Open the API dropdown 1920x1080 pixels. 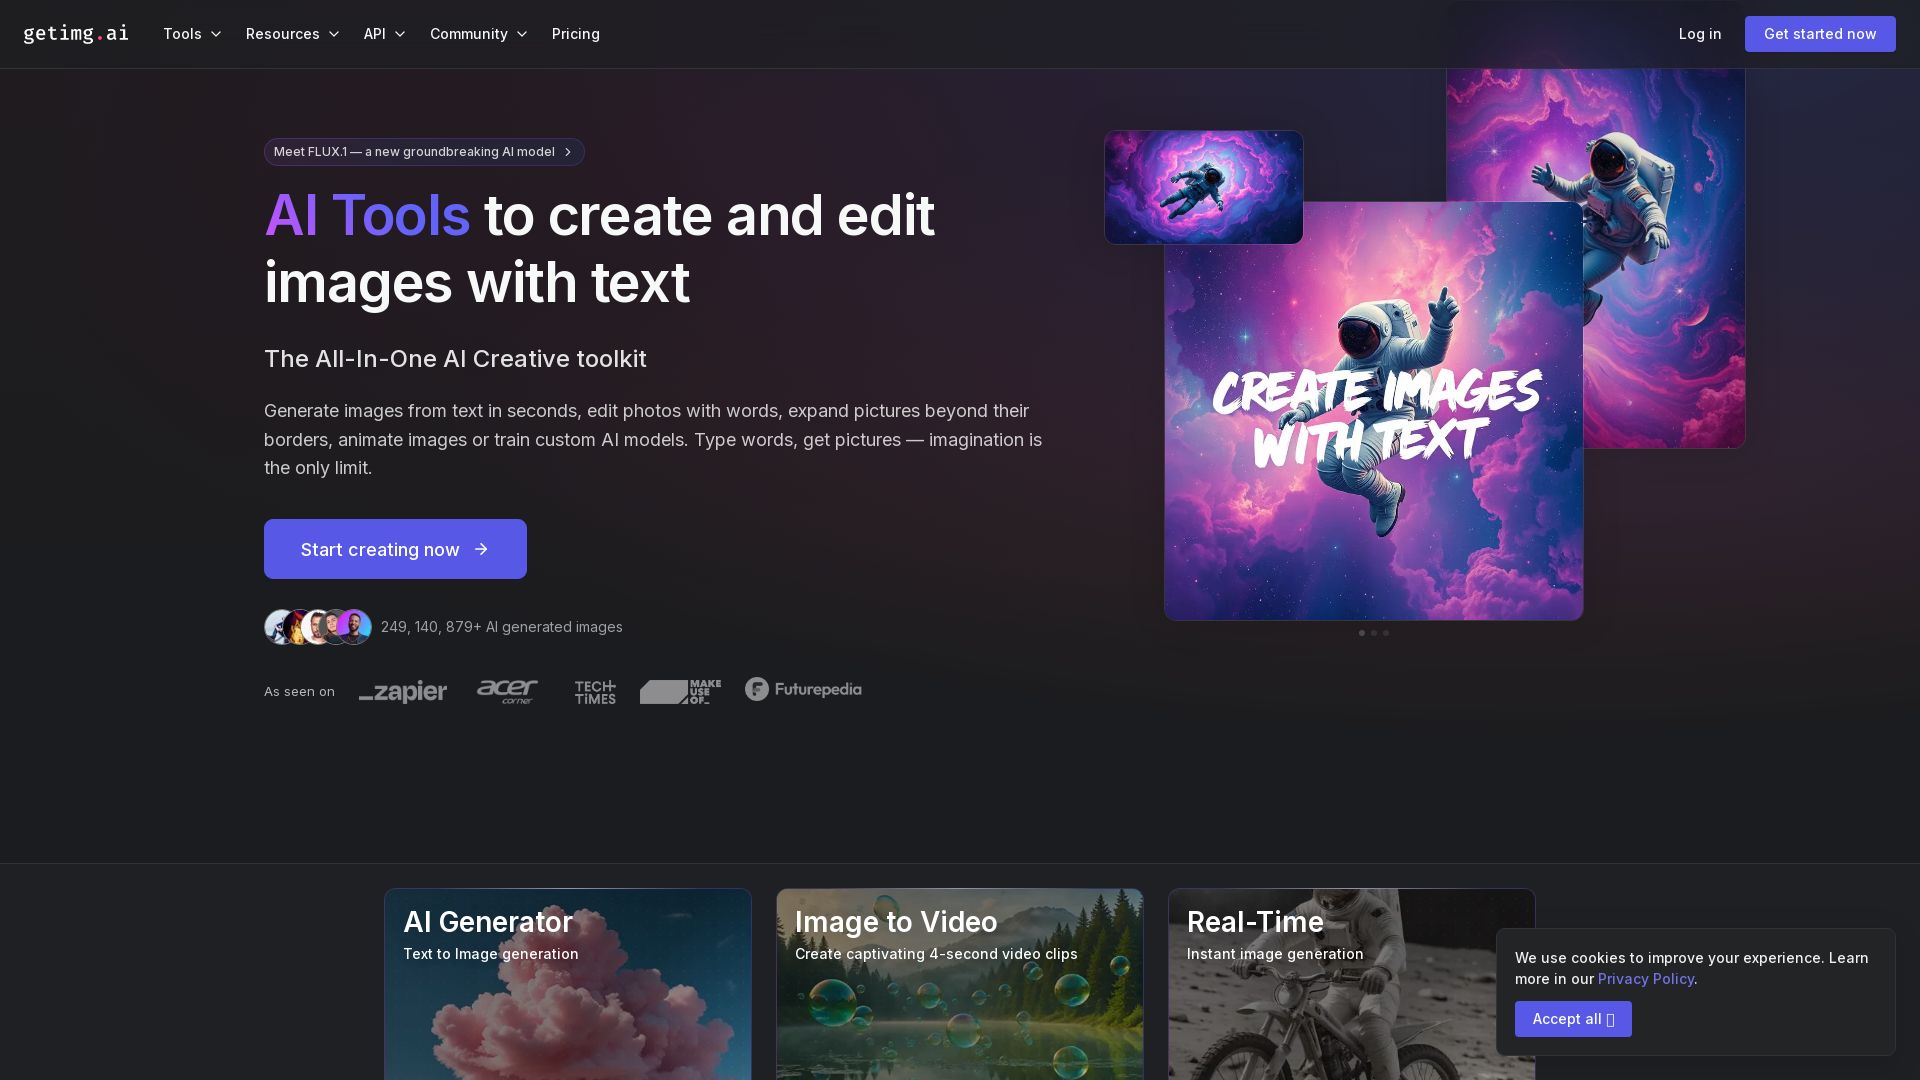384,34
